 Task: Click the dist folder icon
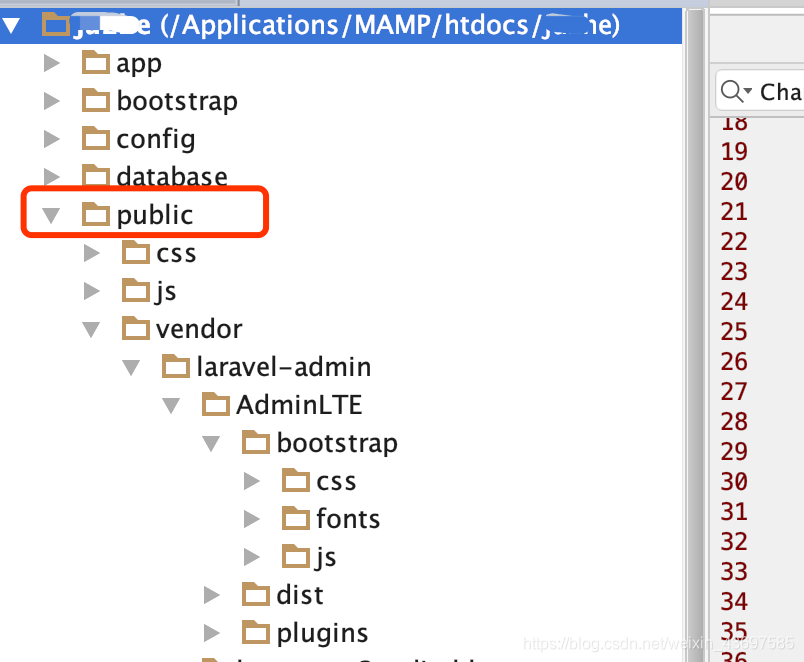click(x=256, y=593)
